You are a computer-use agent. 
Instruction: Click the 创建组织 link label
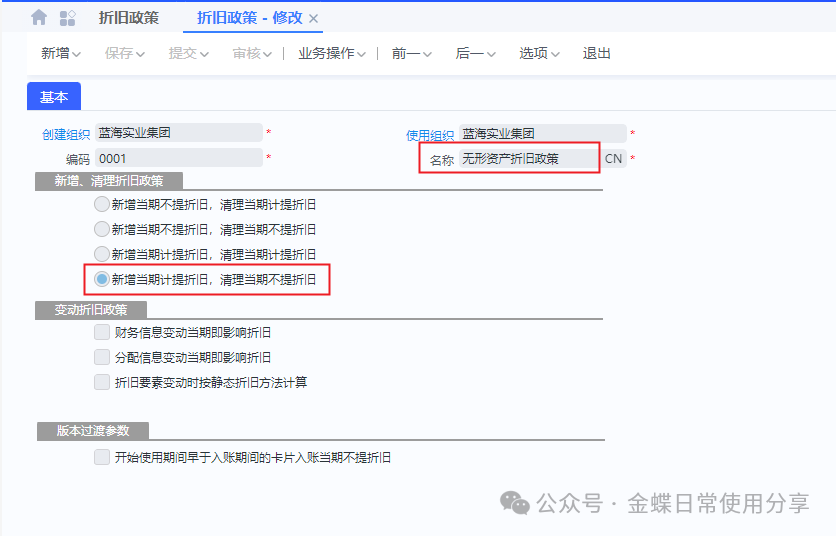tap(65, 135)
